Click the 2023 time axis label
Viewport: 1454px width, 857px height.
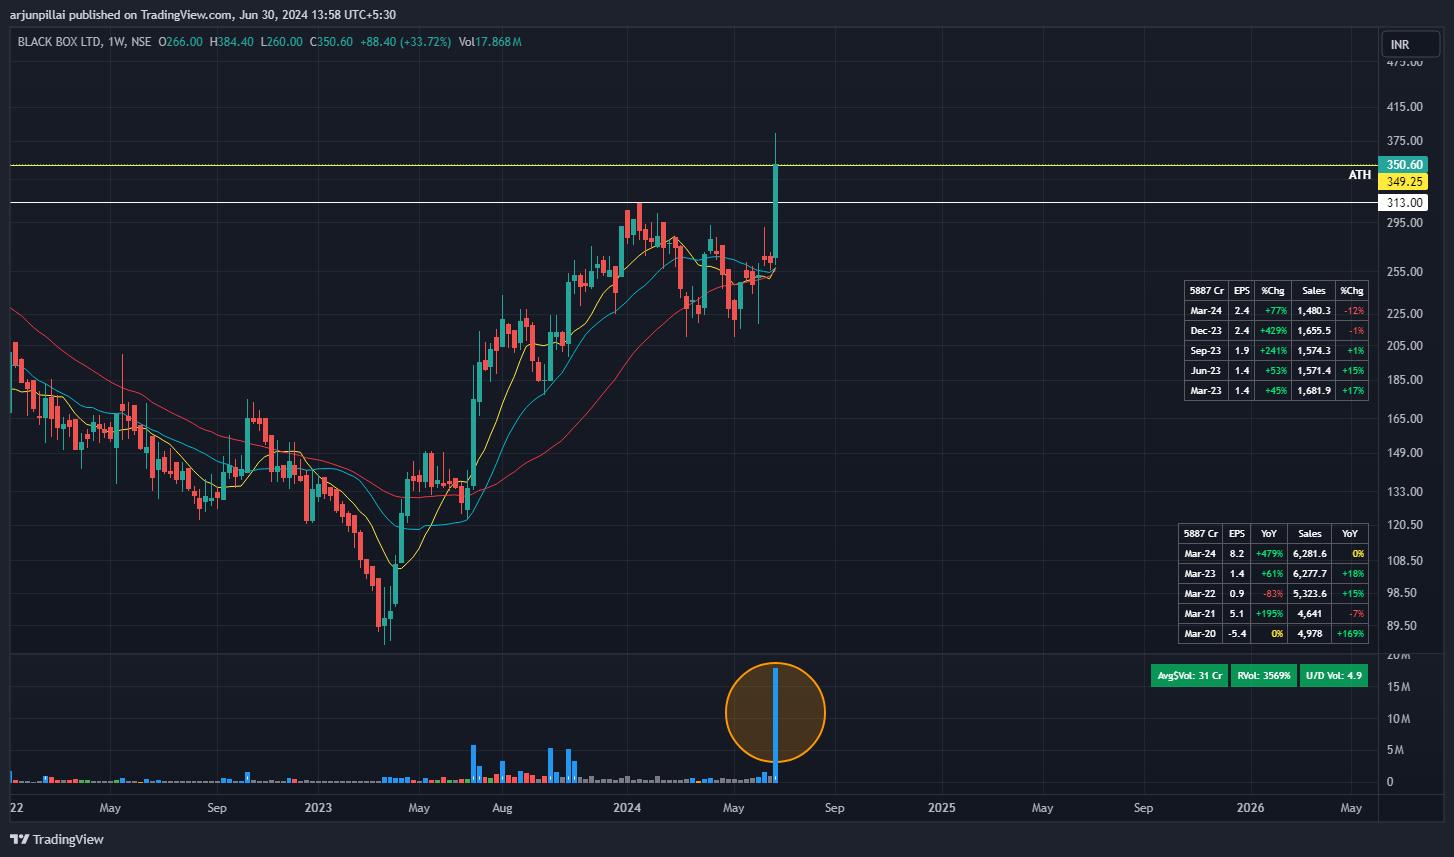318,808
